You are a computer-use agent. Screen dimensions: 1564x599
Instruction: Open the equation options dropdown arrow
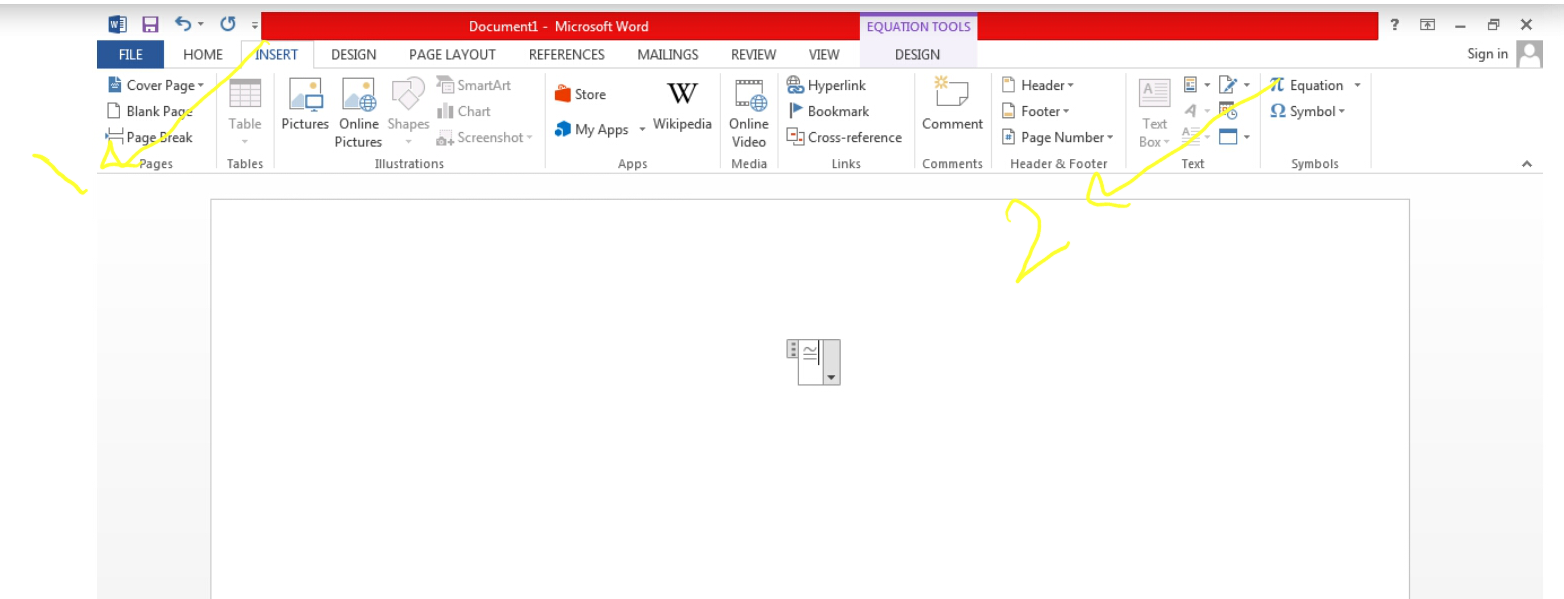pos(831,377)
